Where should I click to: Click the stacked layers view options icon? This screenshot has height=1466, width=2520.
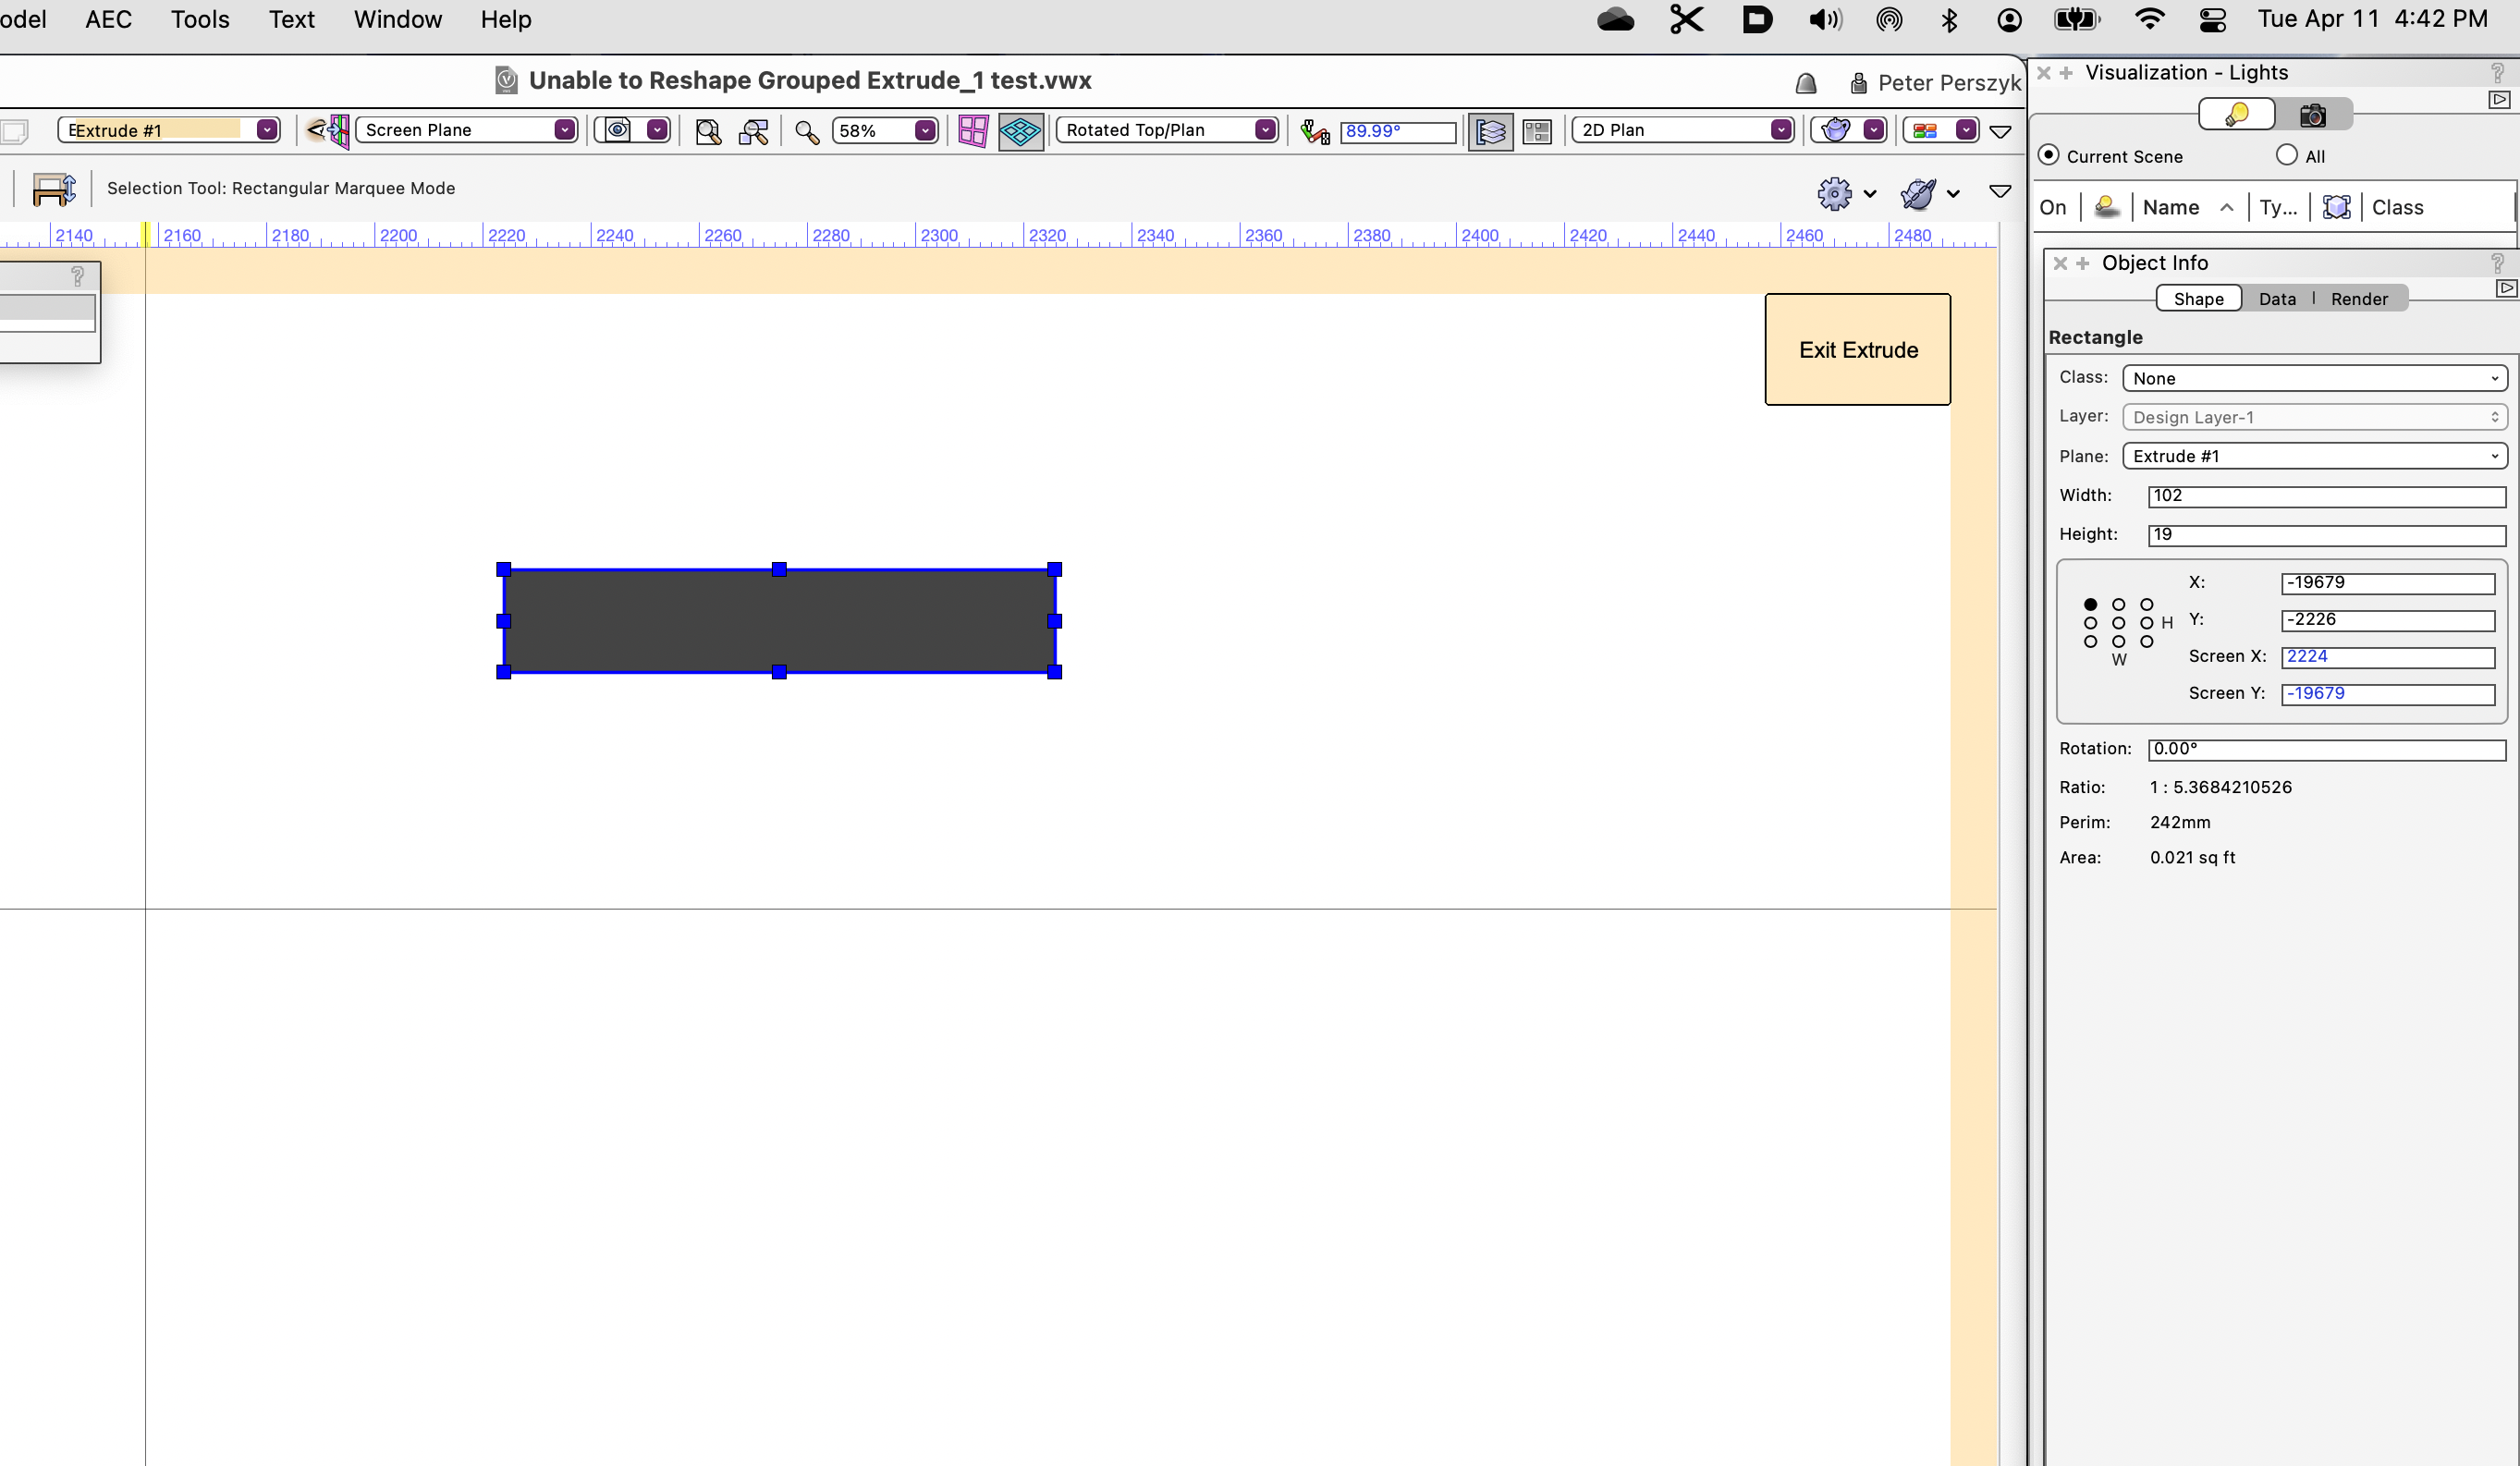[x=1490, y=131]
